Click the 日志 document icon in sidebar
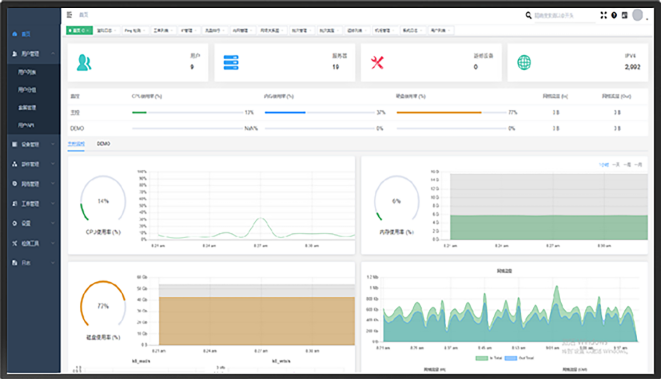661x379 pixels. (x=15, y=263)
